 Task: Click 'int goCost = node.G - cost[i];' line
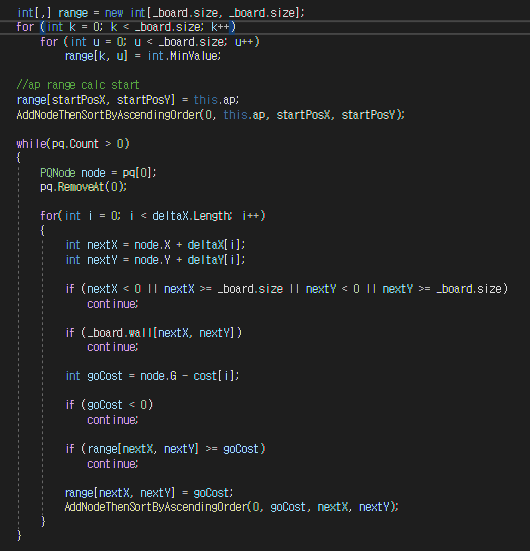point(153,376)
